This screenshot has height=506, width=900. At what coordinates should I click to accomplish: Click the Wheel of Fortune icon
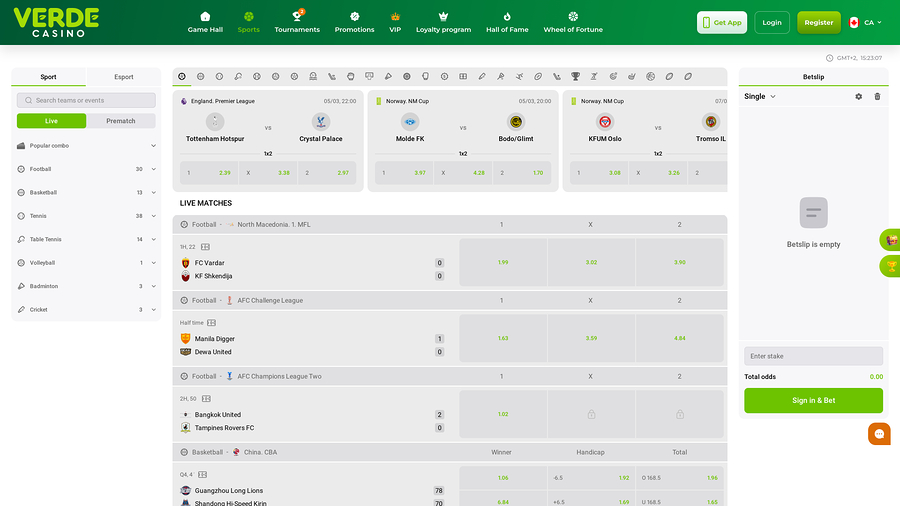coord(573,17)
